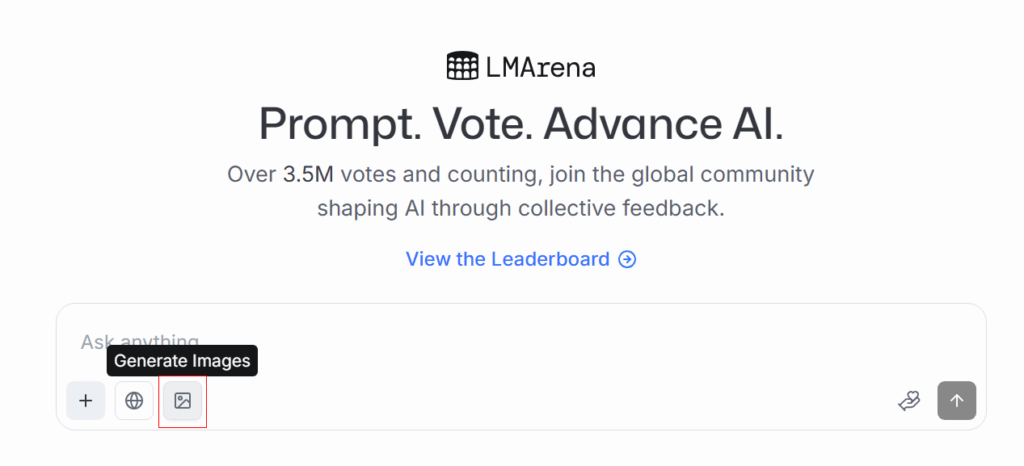Screen dimensions: 1024x466
Task: Click the LMArena colosseum logo icon
Action: point(462,66)
